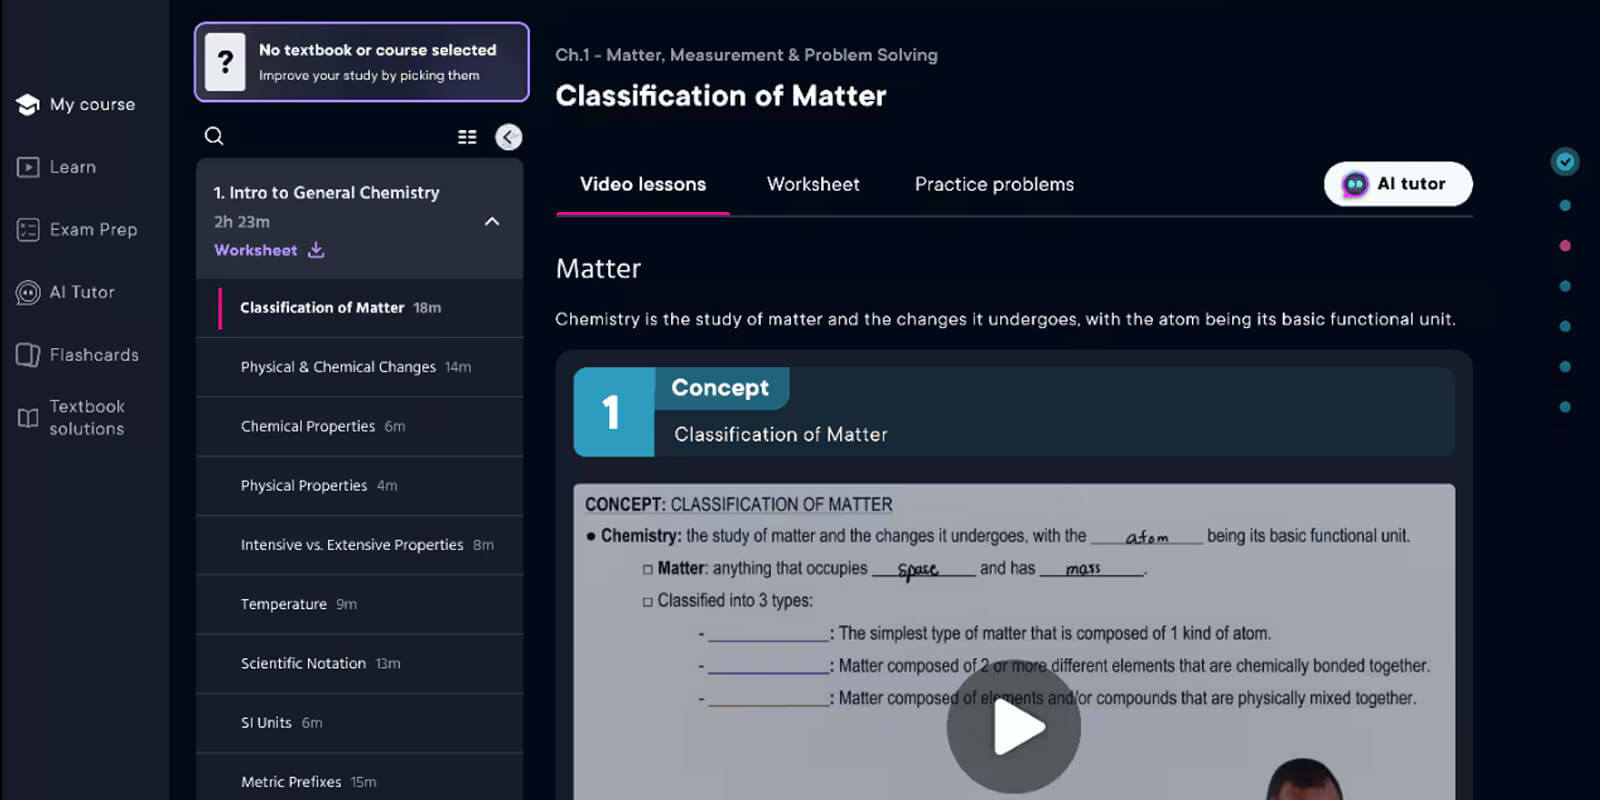Click the checked progress marker at top right
The width and height of the screenshot is (1600, 800).
pos(1565,161)
